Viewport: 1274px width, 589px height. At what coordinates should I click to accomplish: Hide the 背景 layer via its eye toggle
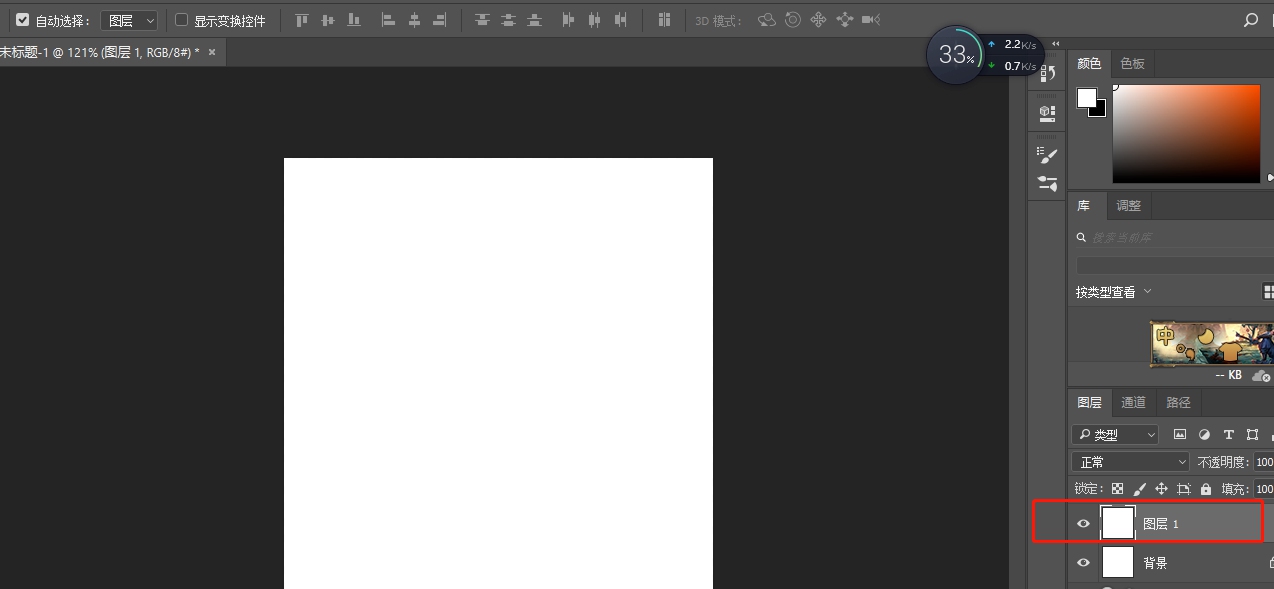(1083, 562)
